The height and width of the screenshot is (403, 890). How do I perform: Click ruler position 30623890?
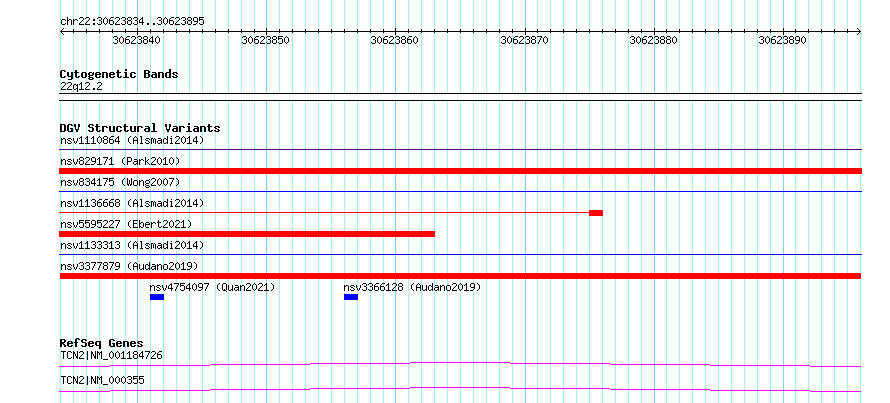pos(783,40)
